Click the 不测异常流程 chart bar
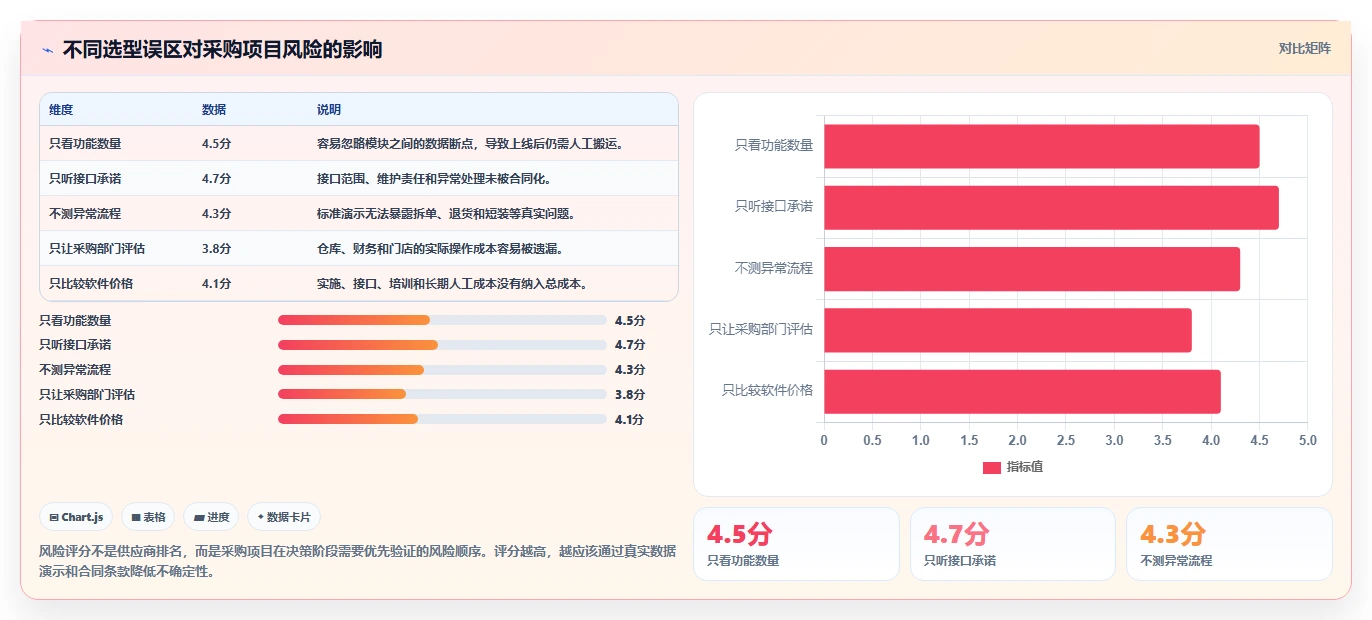Viewport: 1372px width, 620px height. pos(1032,269)
